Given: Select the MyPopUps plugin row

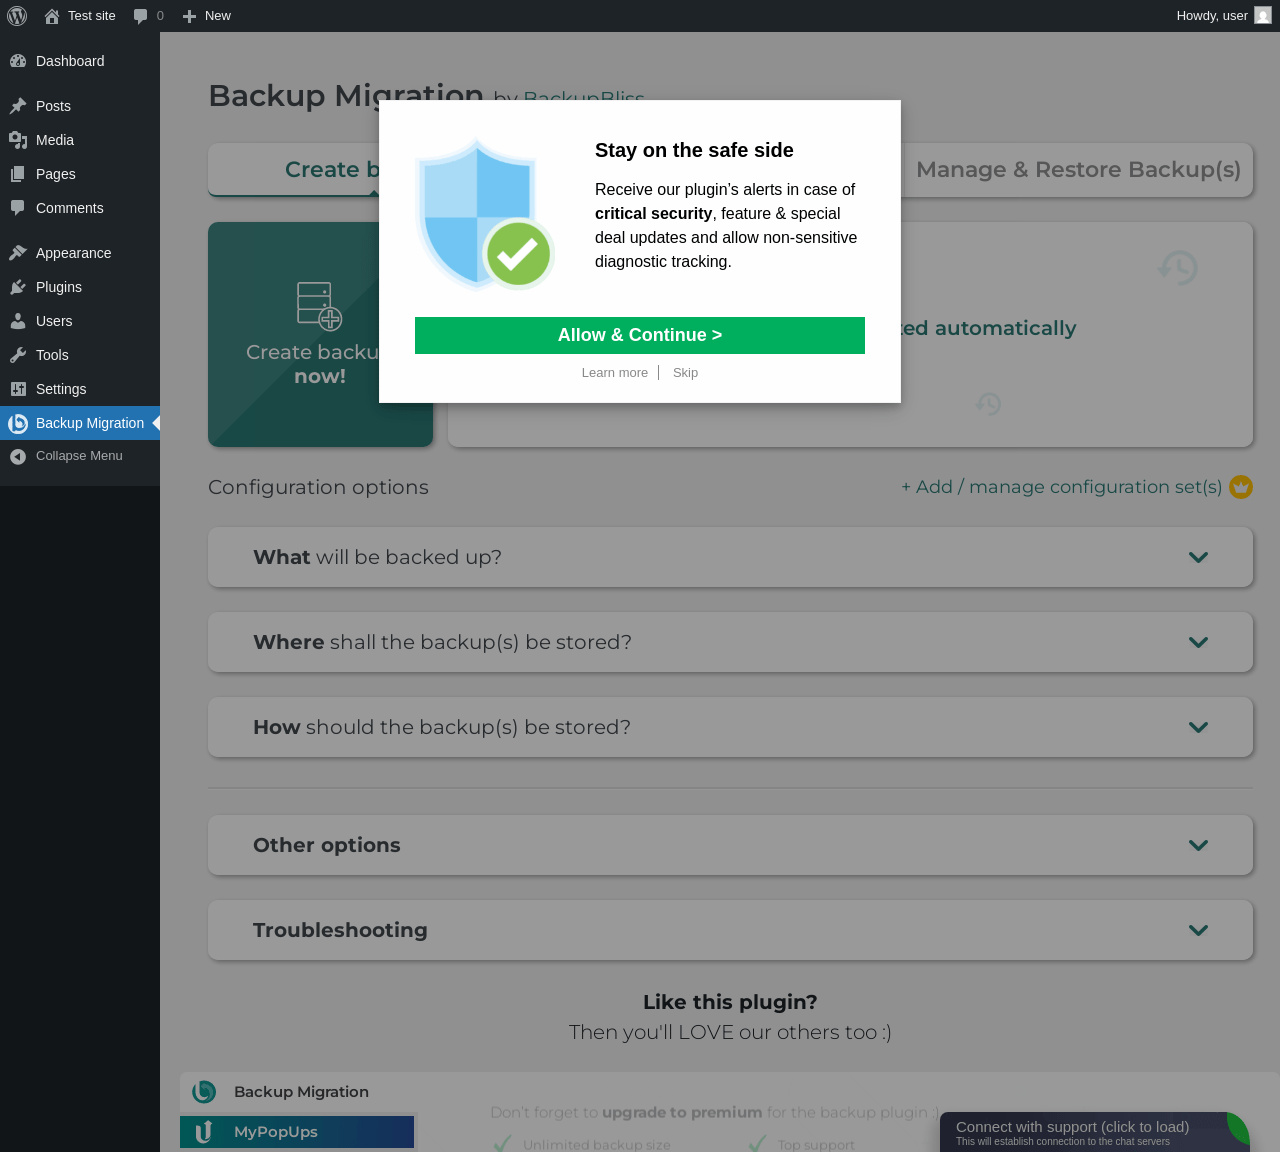Looking at the screenshot, I should [x=297, y=1132].
